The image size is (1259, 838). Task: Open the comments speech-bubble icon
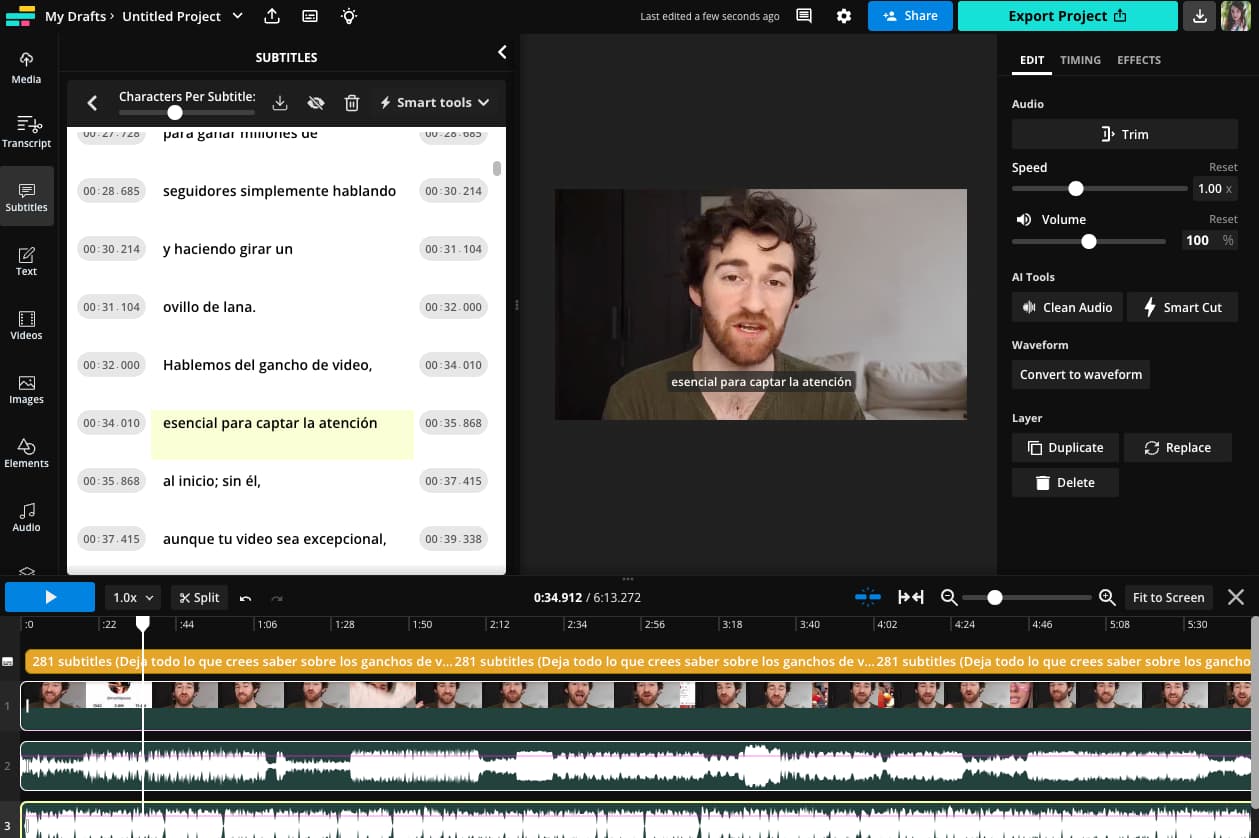tap(804, 16)
